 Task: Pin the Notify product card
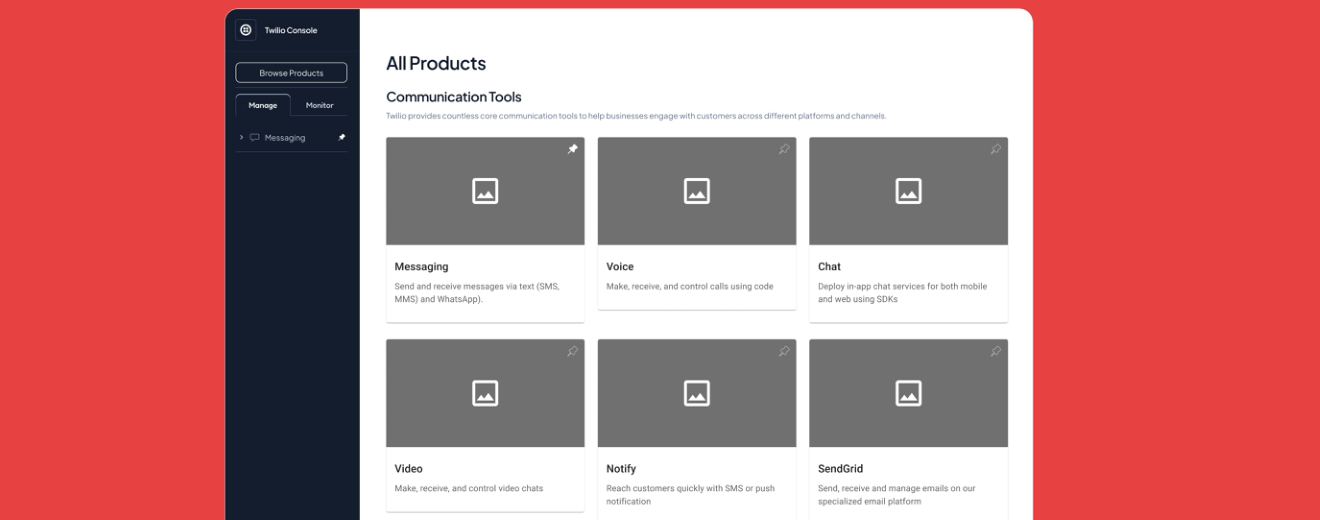[784, 351]
